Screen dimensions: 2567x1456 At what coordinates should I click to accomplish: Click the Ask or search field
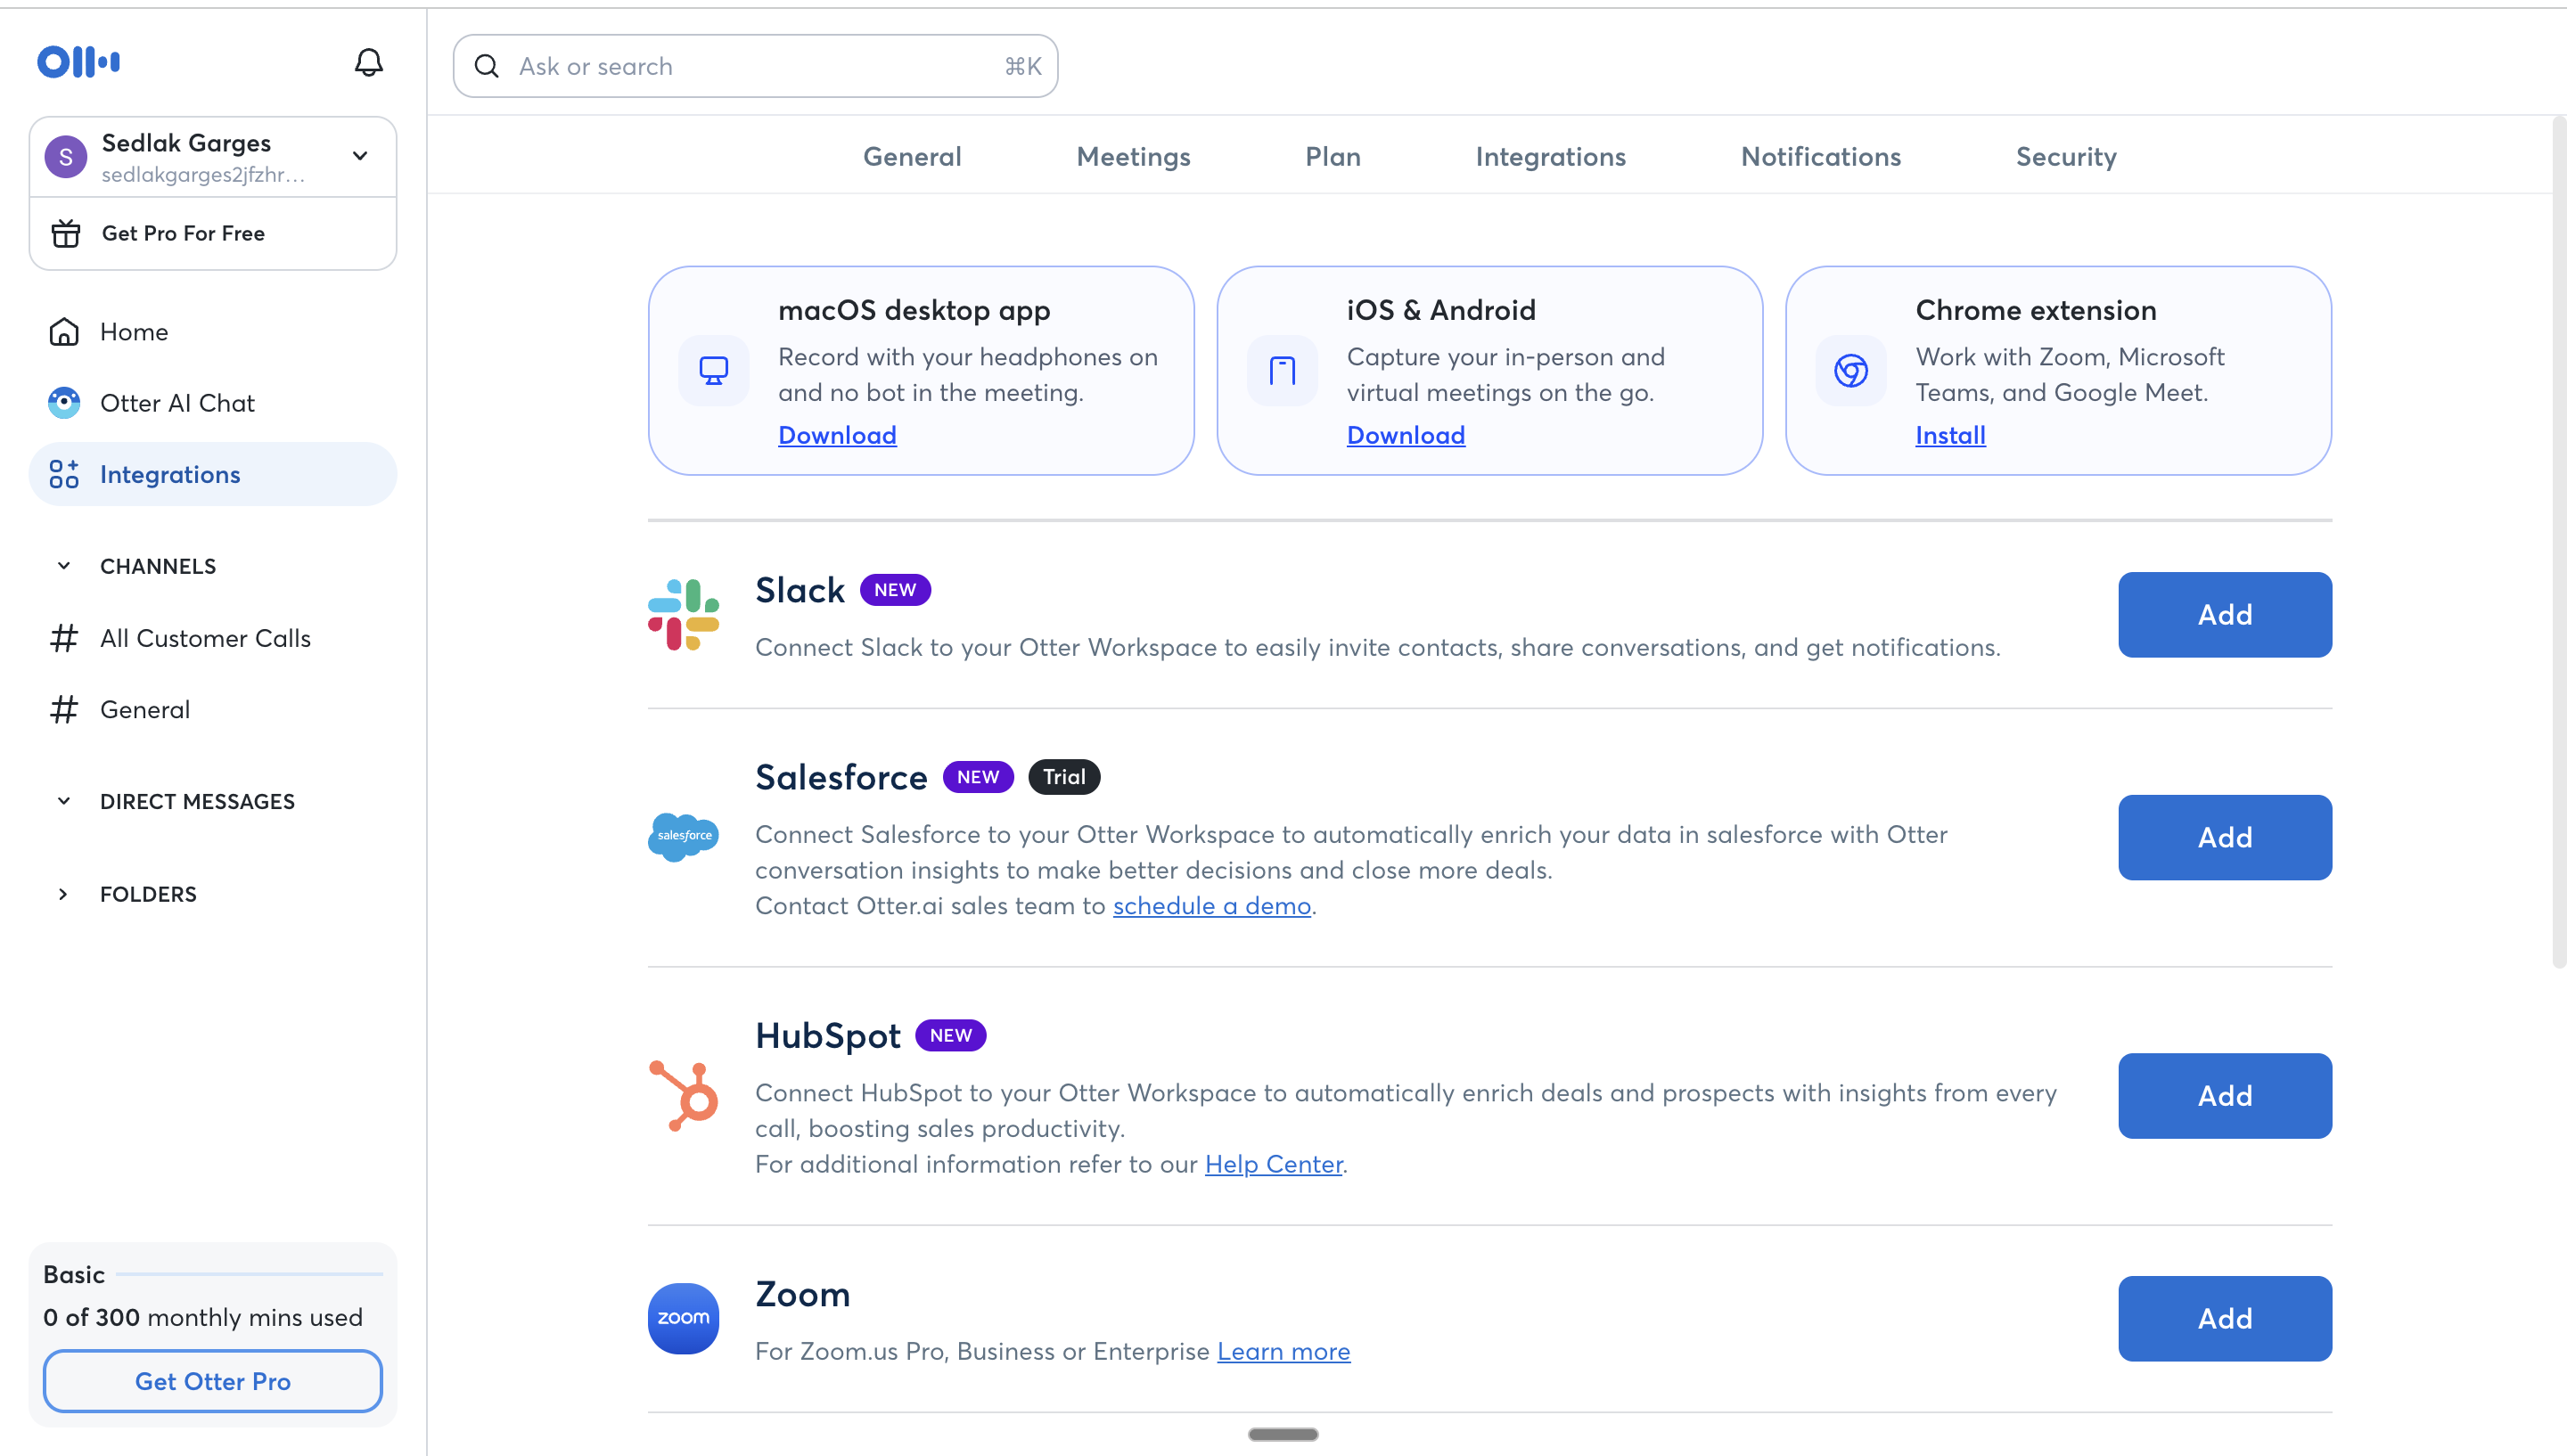click(754, 66)
